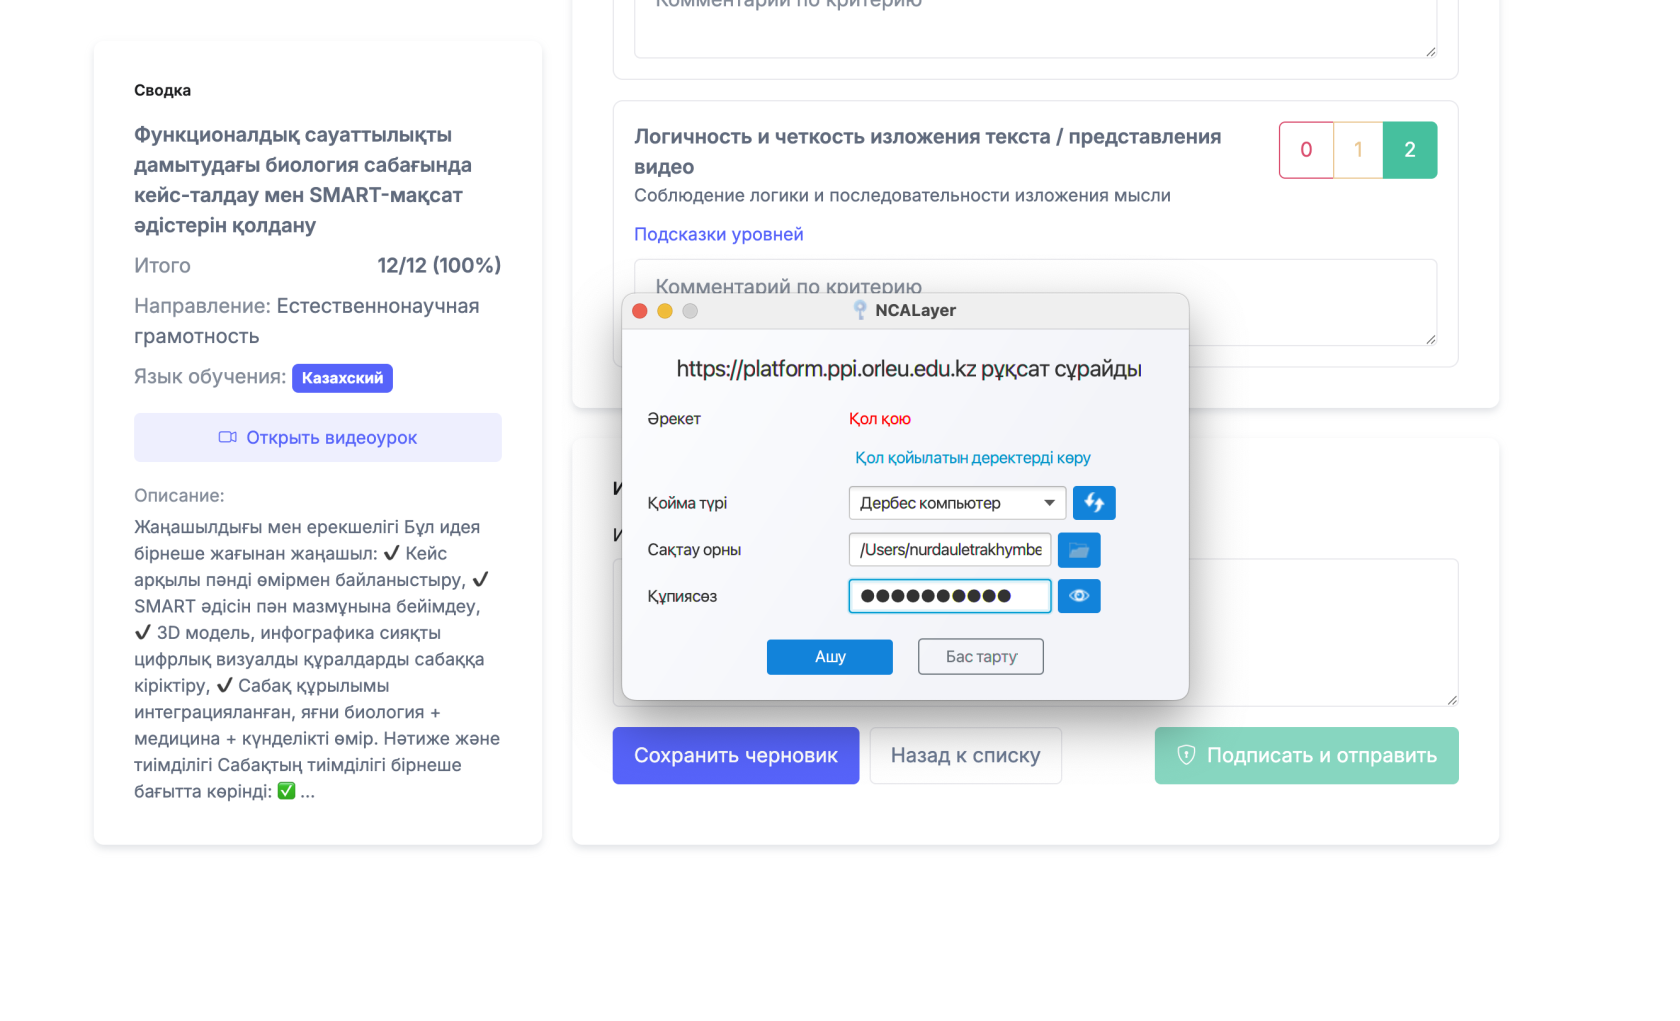Select score 2 for the criterion
This screenshot has height=1021, width=1680.
[1410, 150]
